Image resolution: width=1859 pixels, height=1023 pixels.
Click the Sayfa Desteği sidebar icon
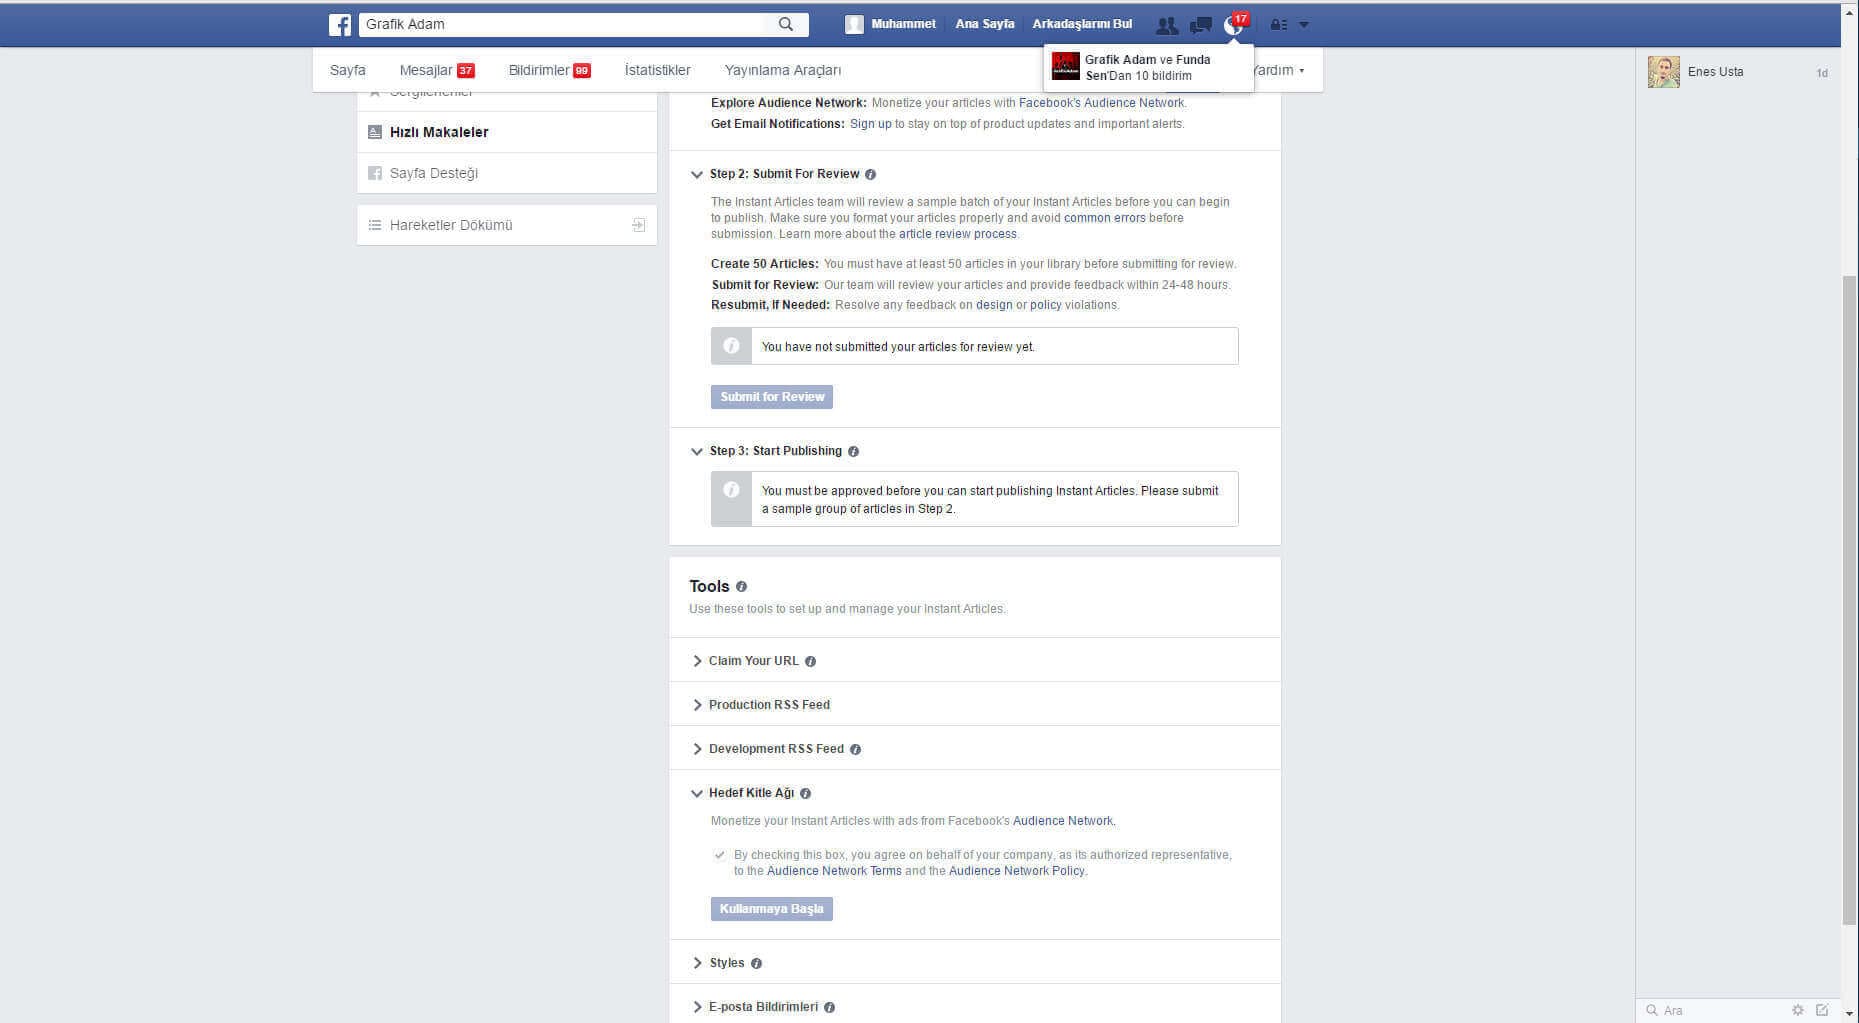click(375, 173)
